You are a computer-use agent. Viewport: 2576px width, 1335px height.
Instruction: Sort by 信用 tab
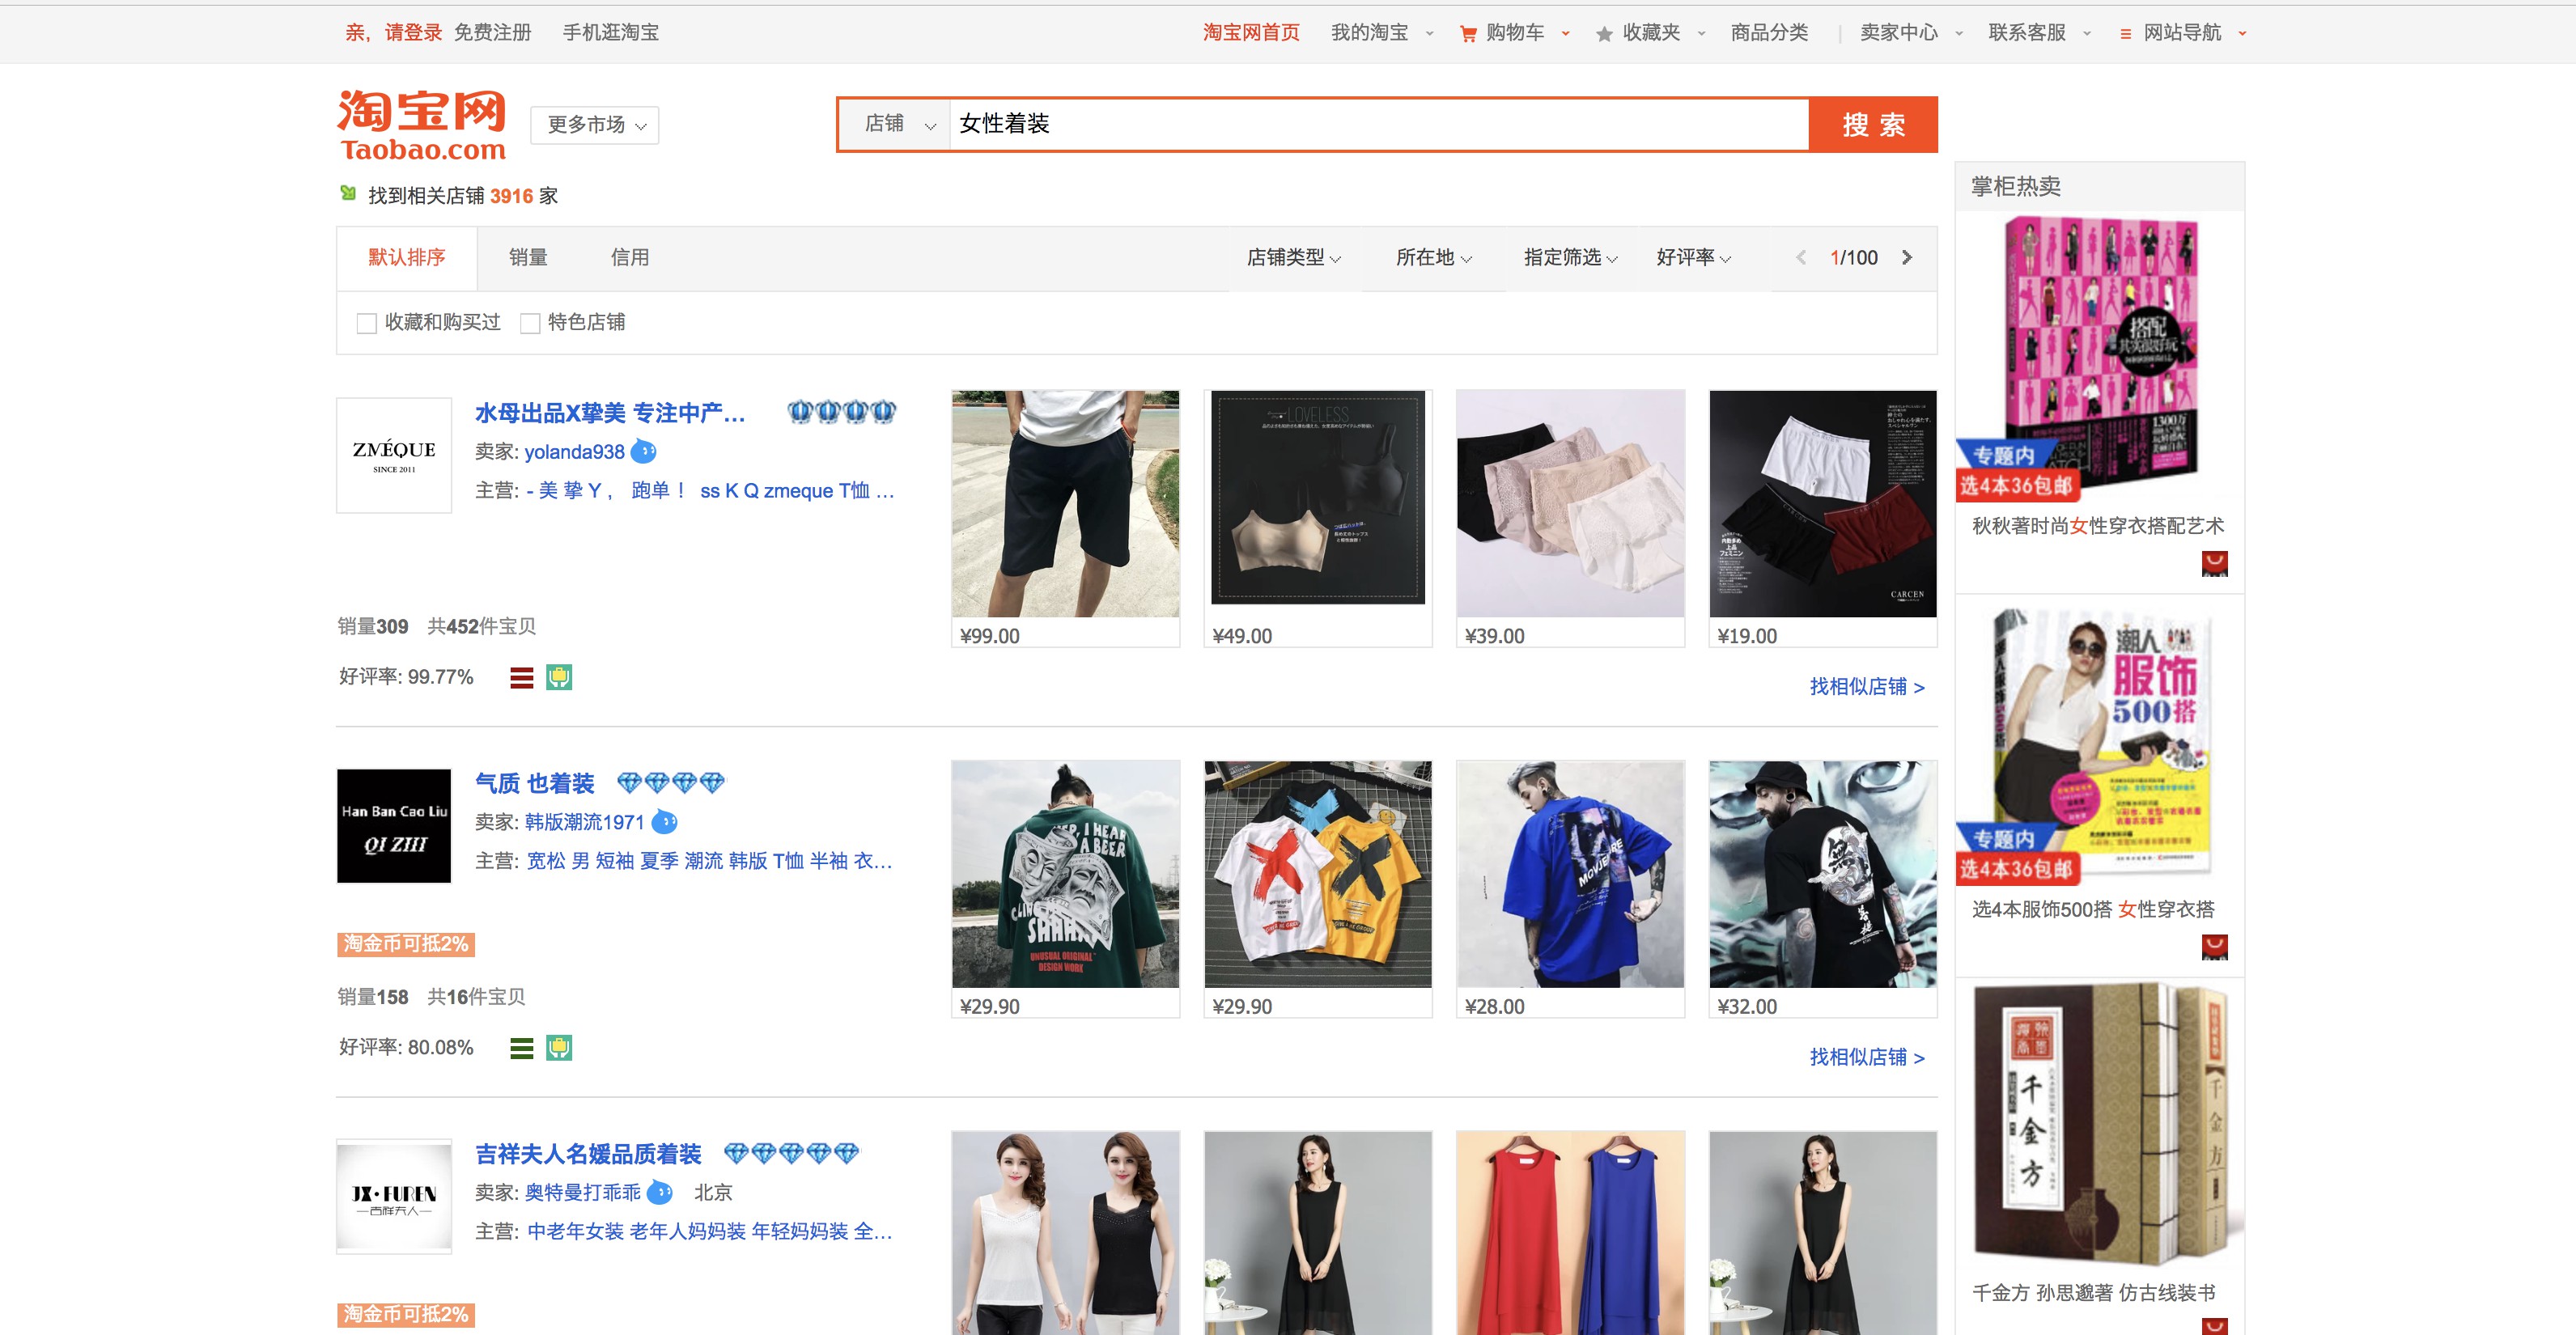630,257
